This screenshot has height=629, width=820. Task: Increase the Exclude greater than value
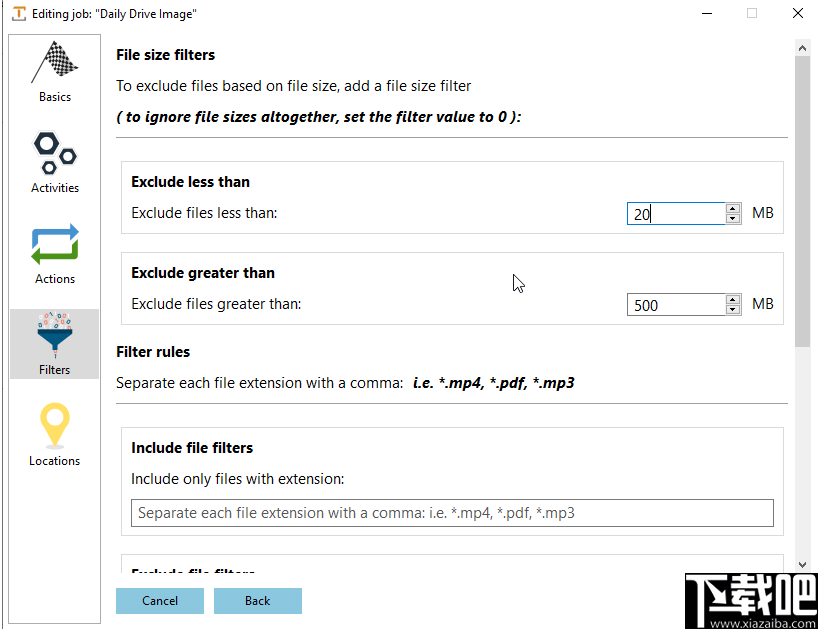pos(733,299)
